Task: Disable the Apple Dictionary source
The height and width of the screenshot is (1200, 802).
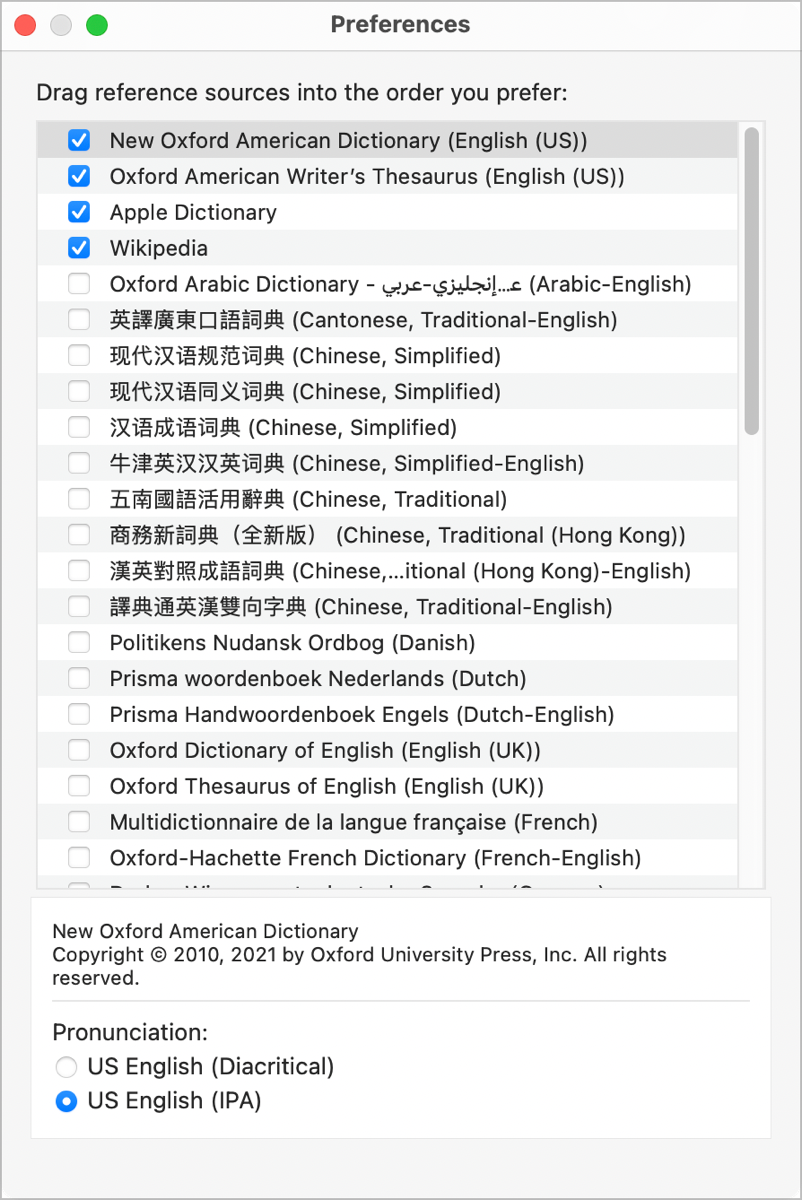Action: 79,213
